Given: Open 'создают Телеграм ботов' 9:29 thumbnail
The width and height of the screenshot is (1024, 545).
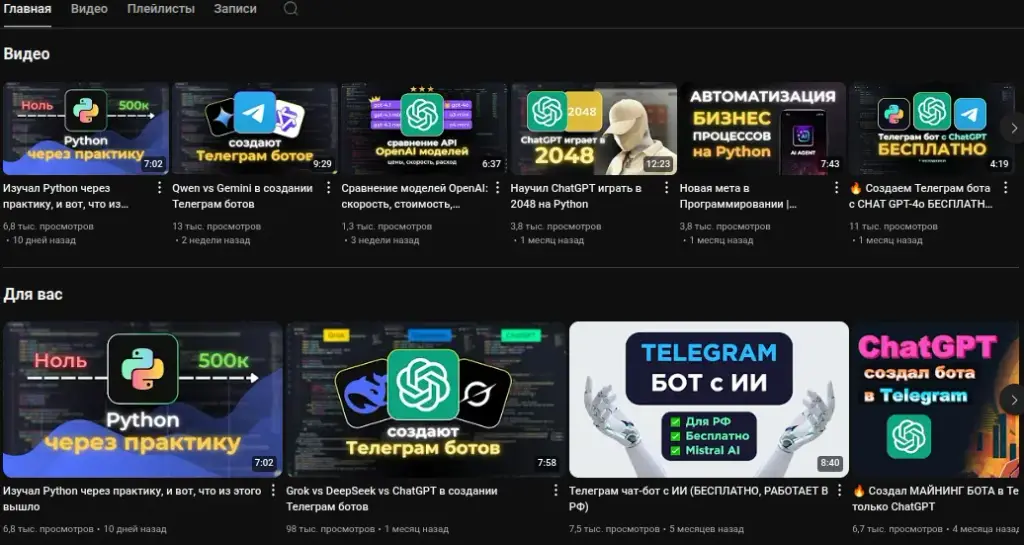Looking at the screenshot, I should point(255,129).
